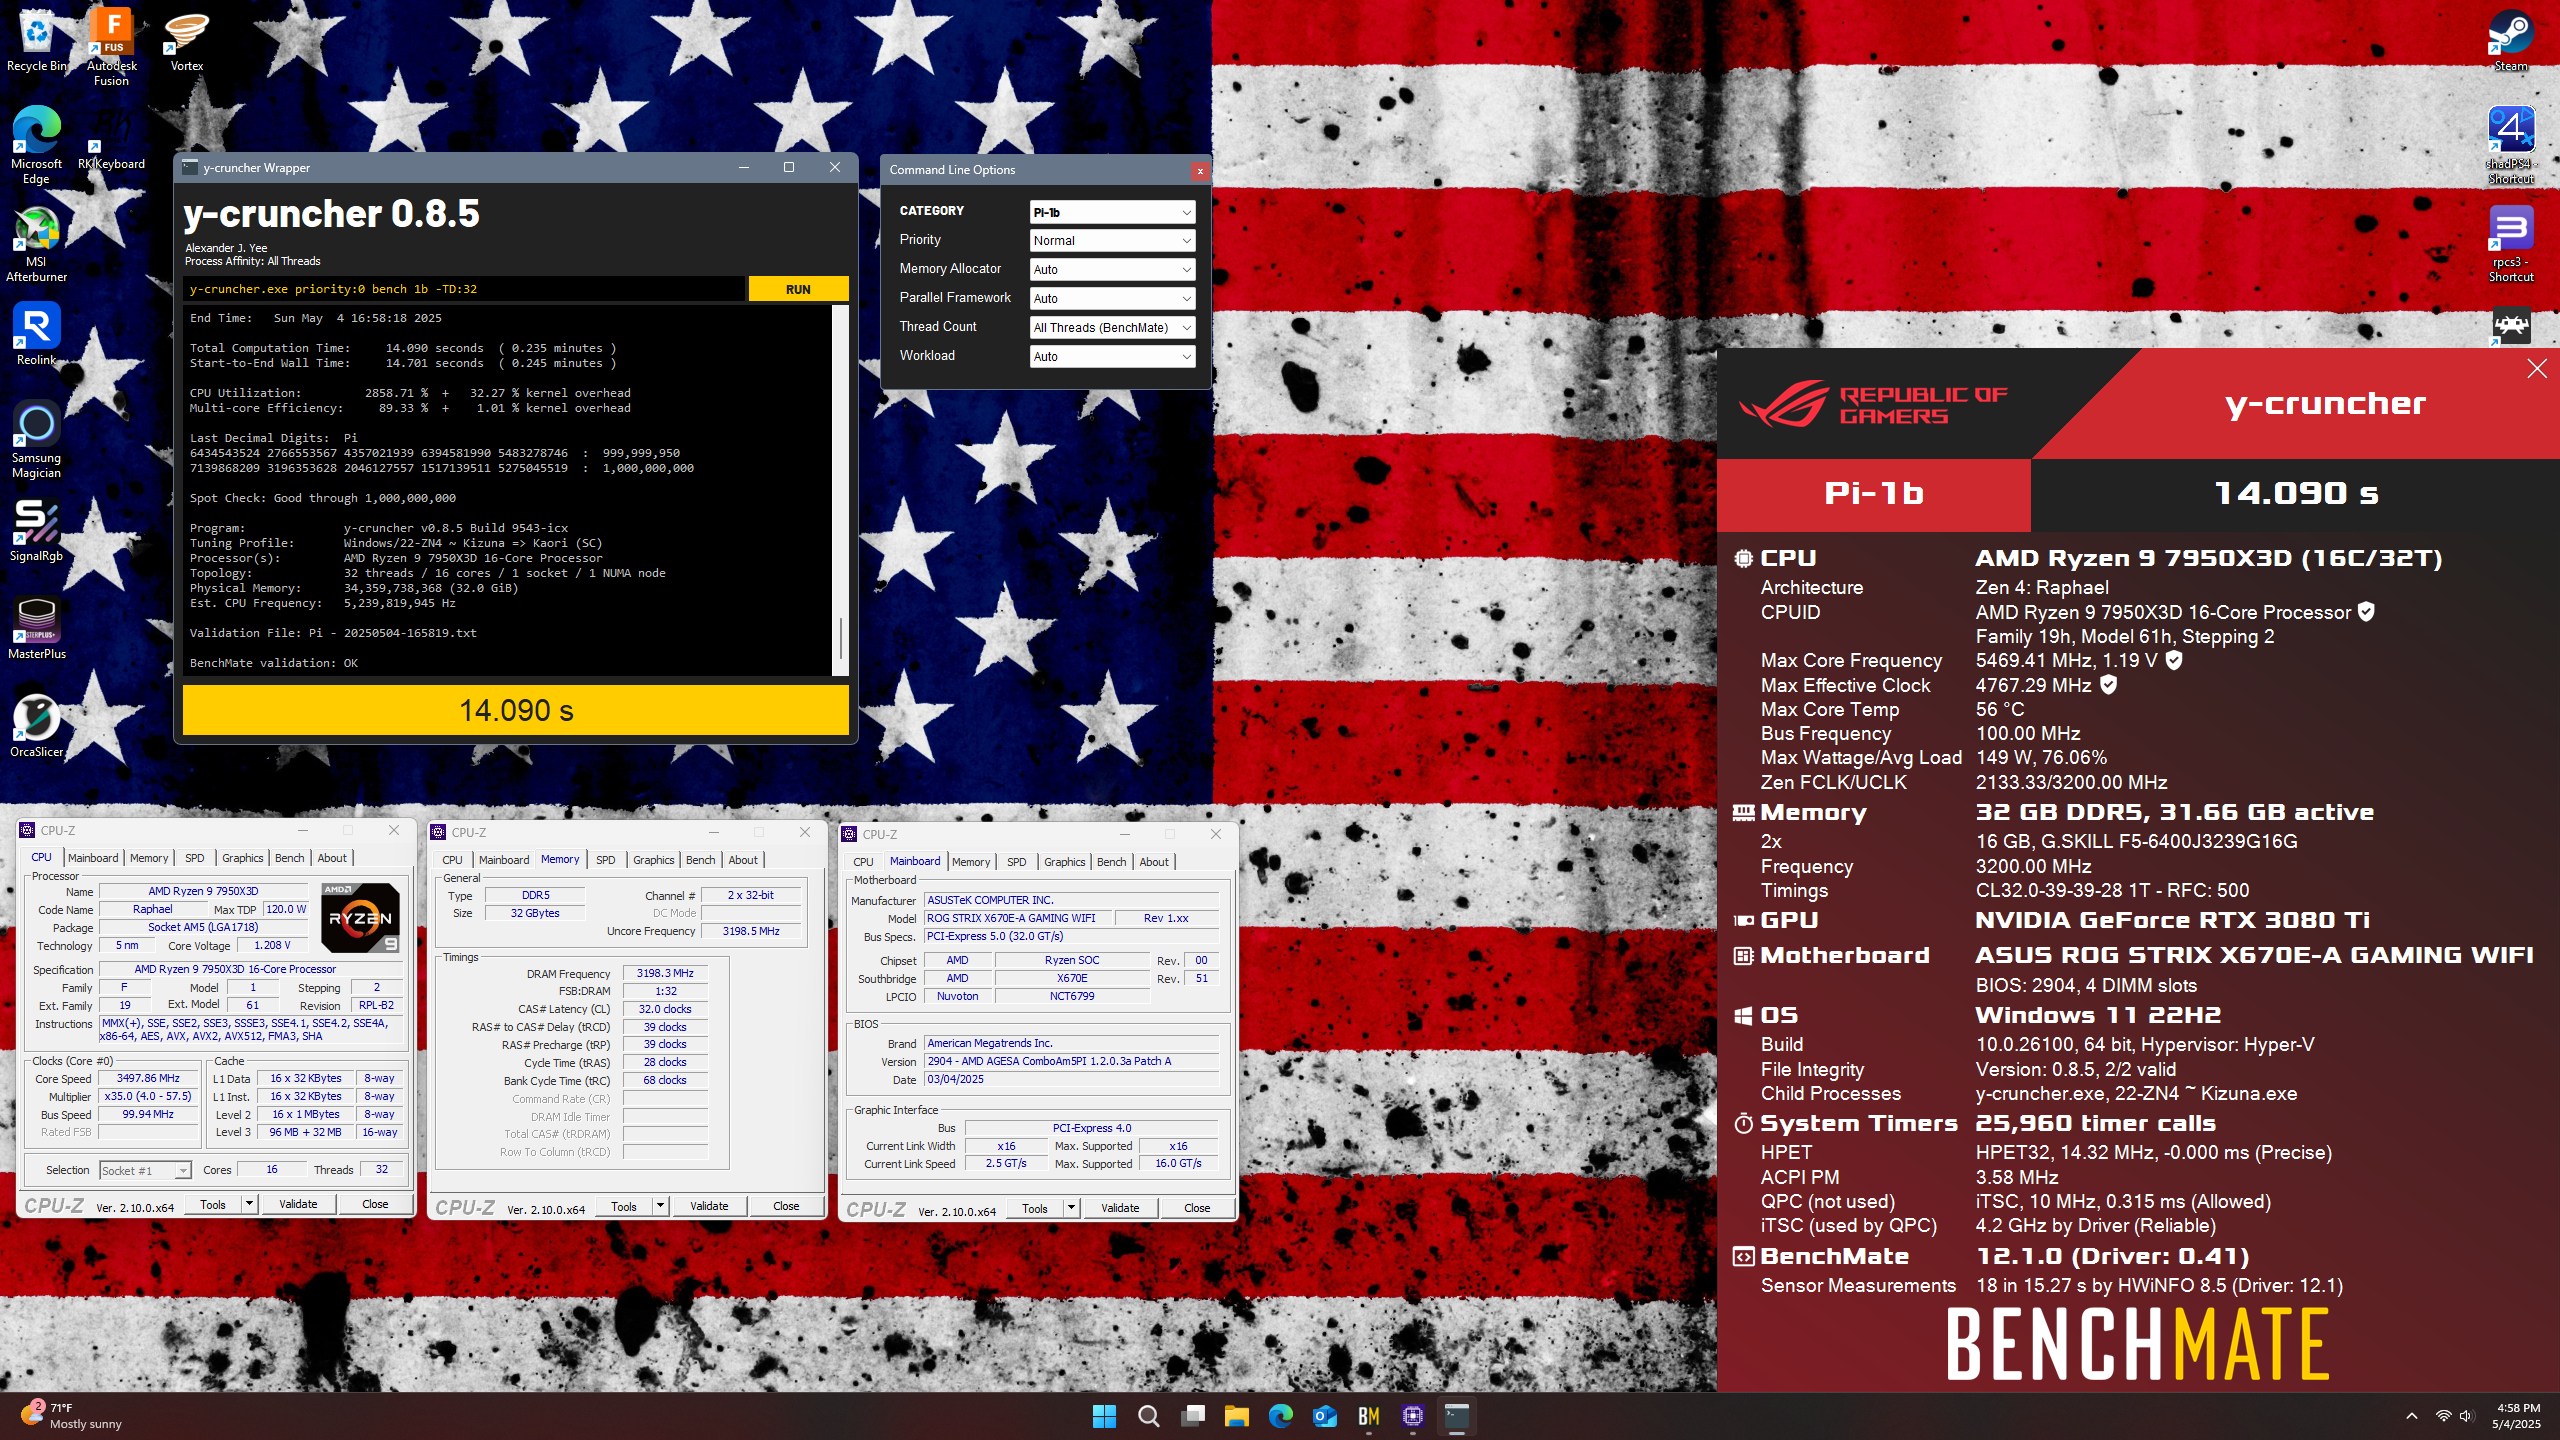This screenshot has width=2560, height=1440.
Task: Open Task View in the taskbar
Action: [1193, 1416]
